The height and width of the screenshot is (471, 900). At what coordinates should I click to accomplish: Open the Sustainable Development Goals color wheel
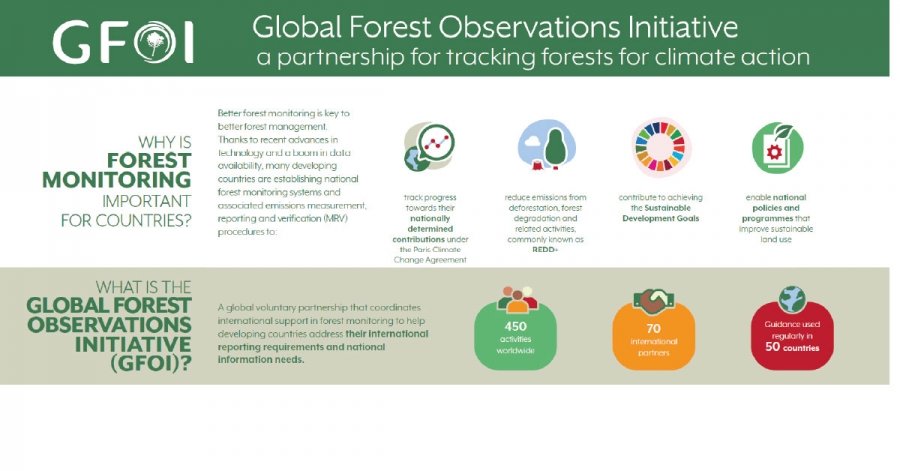(662, 147)
